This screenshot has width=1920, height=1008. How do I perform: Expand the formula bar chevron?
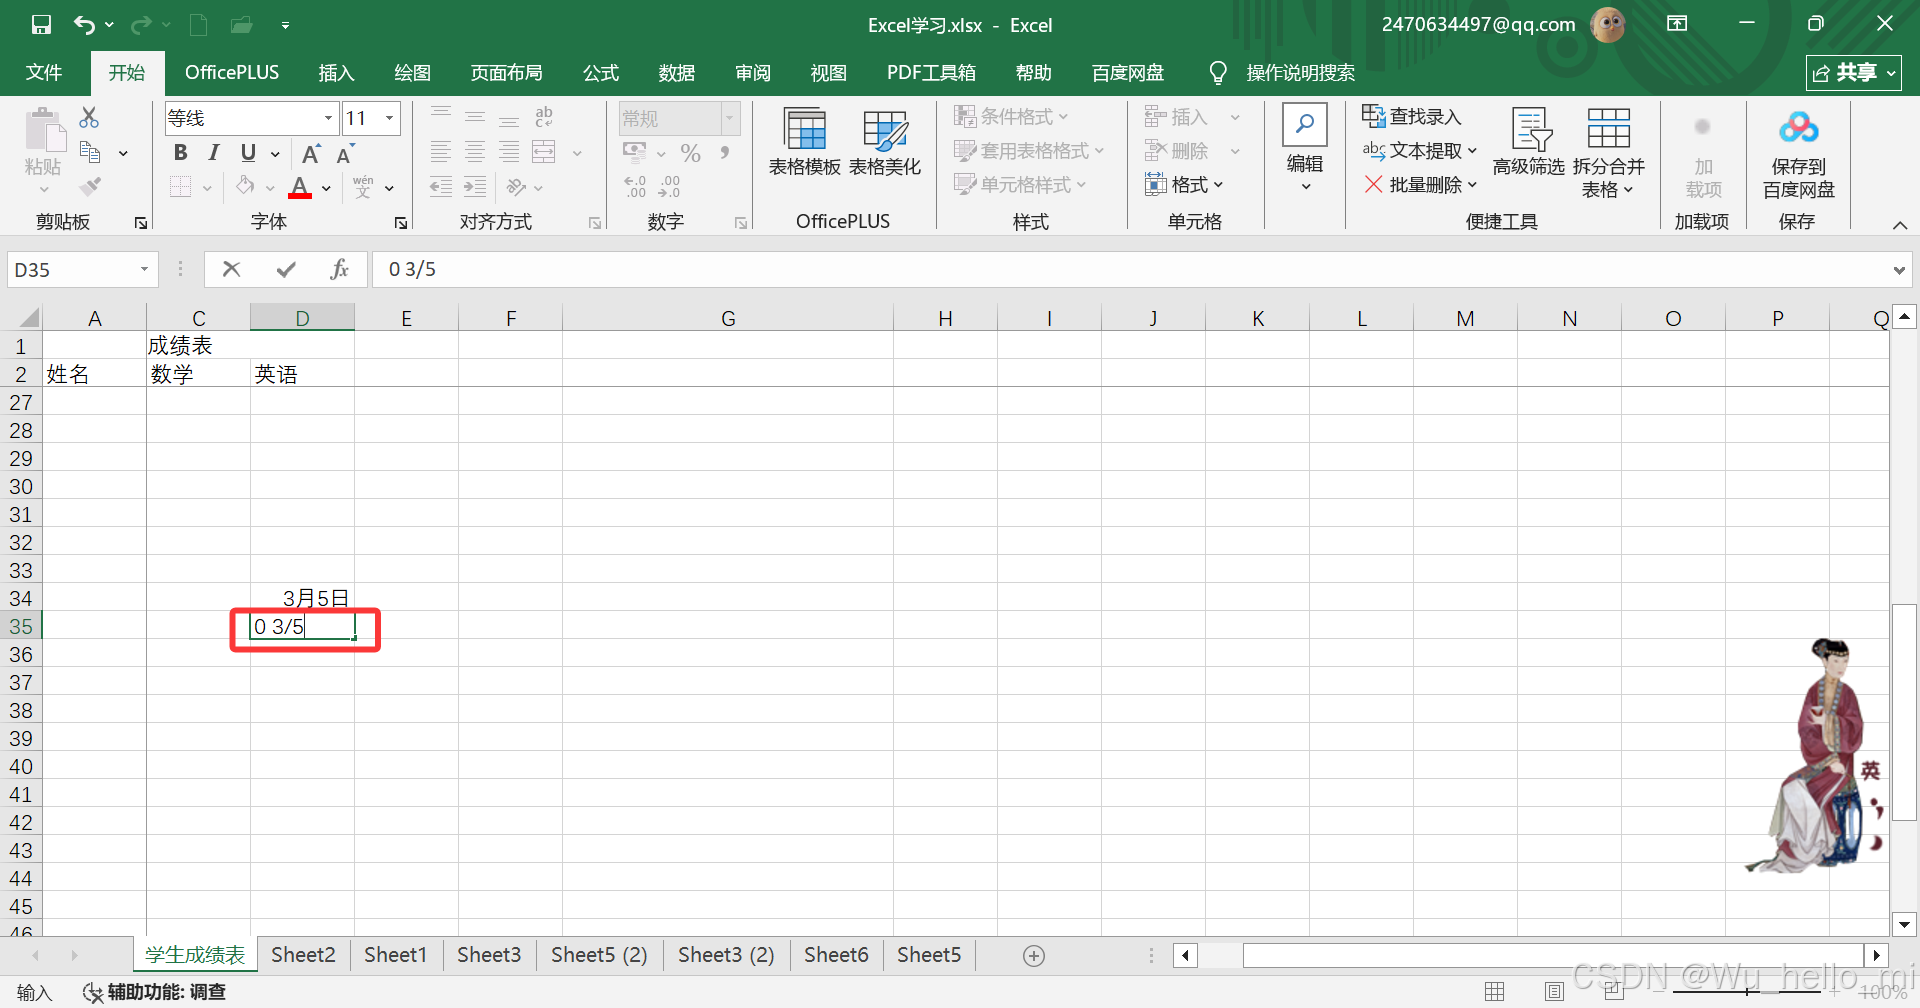coord(1898,270)
